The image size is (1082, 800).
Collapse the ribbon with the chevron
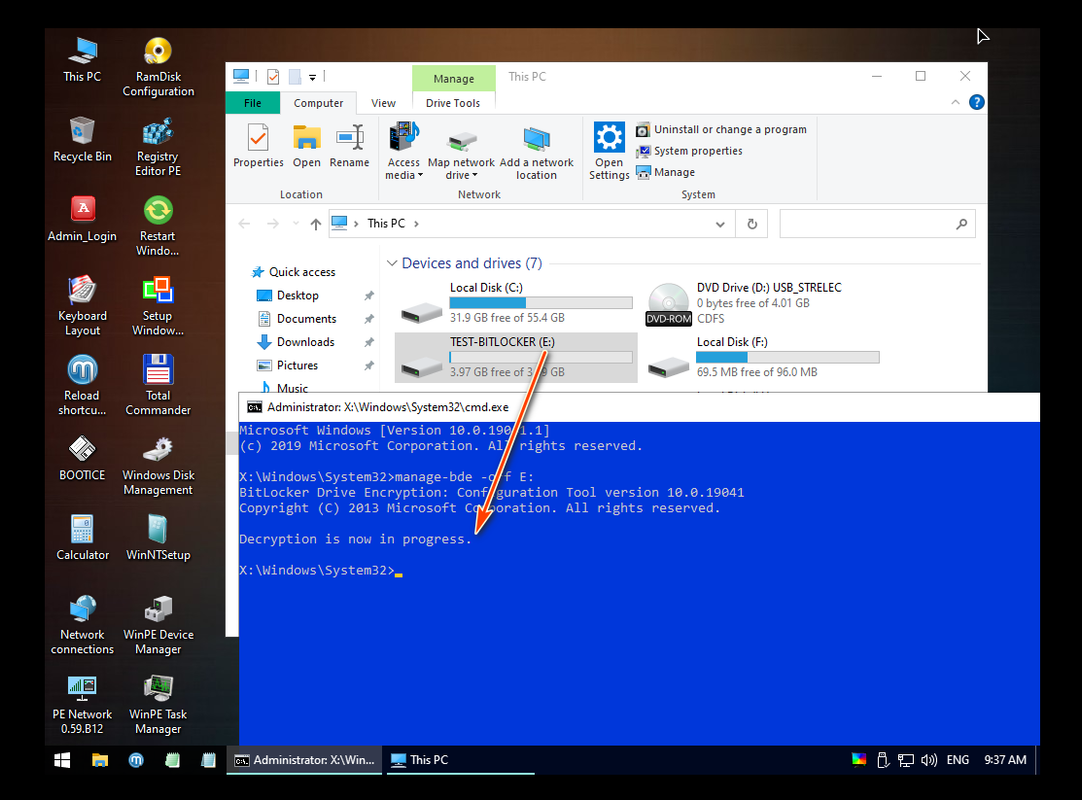click(955, 102)
